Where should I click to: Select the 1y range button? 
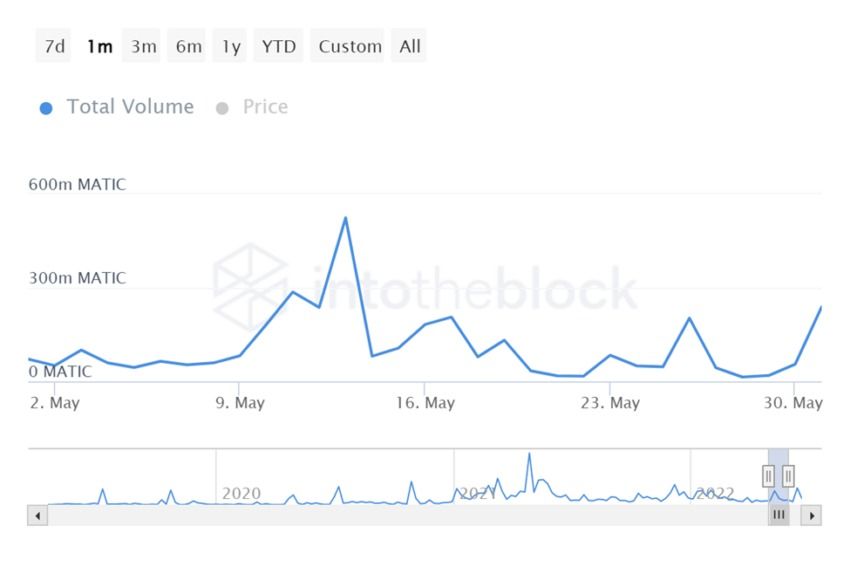(x=231, y=46)
